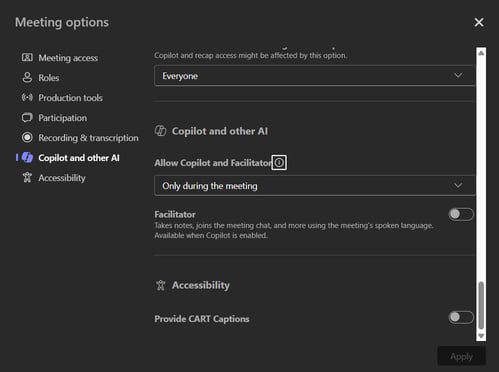Click the 'Takes notes, joins the meeting chat' description

(x=294, y=230)
